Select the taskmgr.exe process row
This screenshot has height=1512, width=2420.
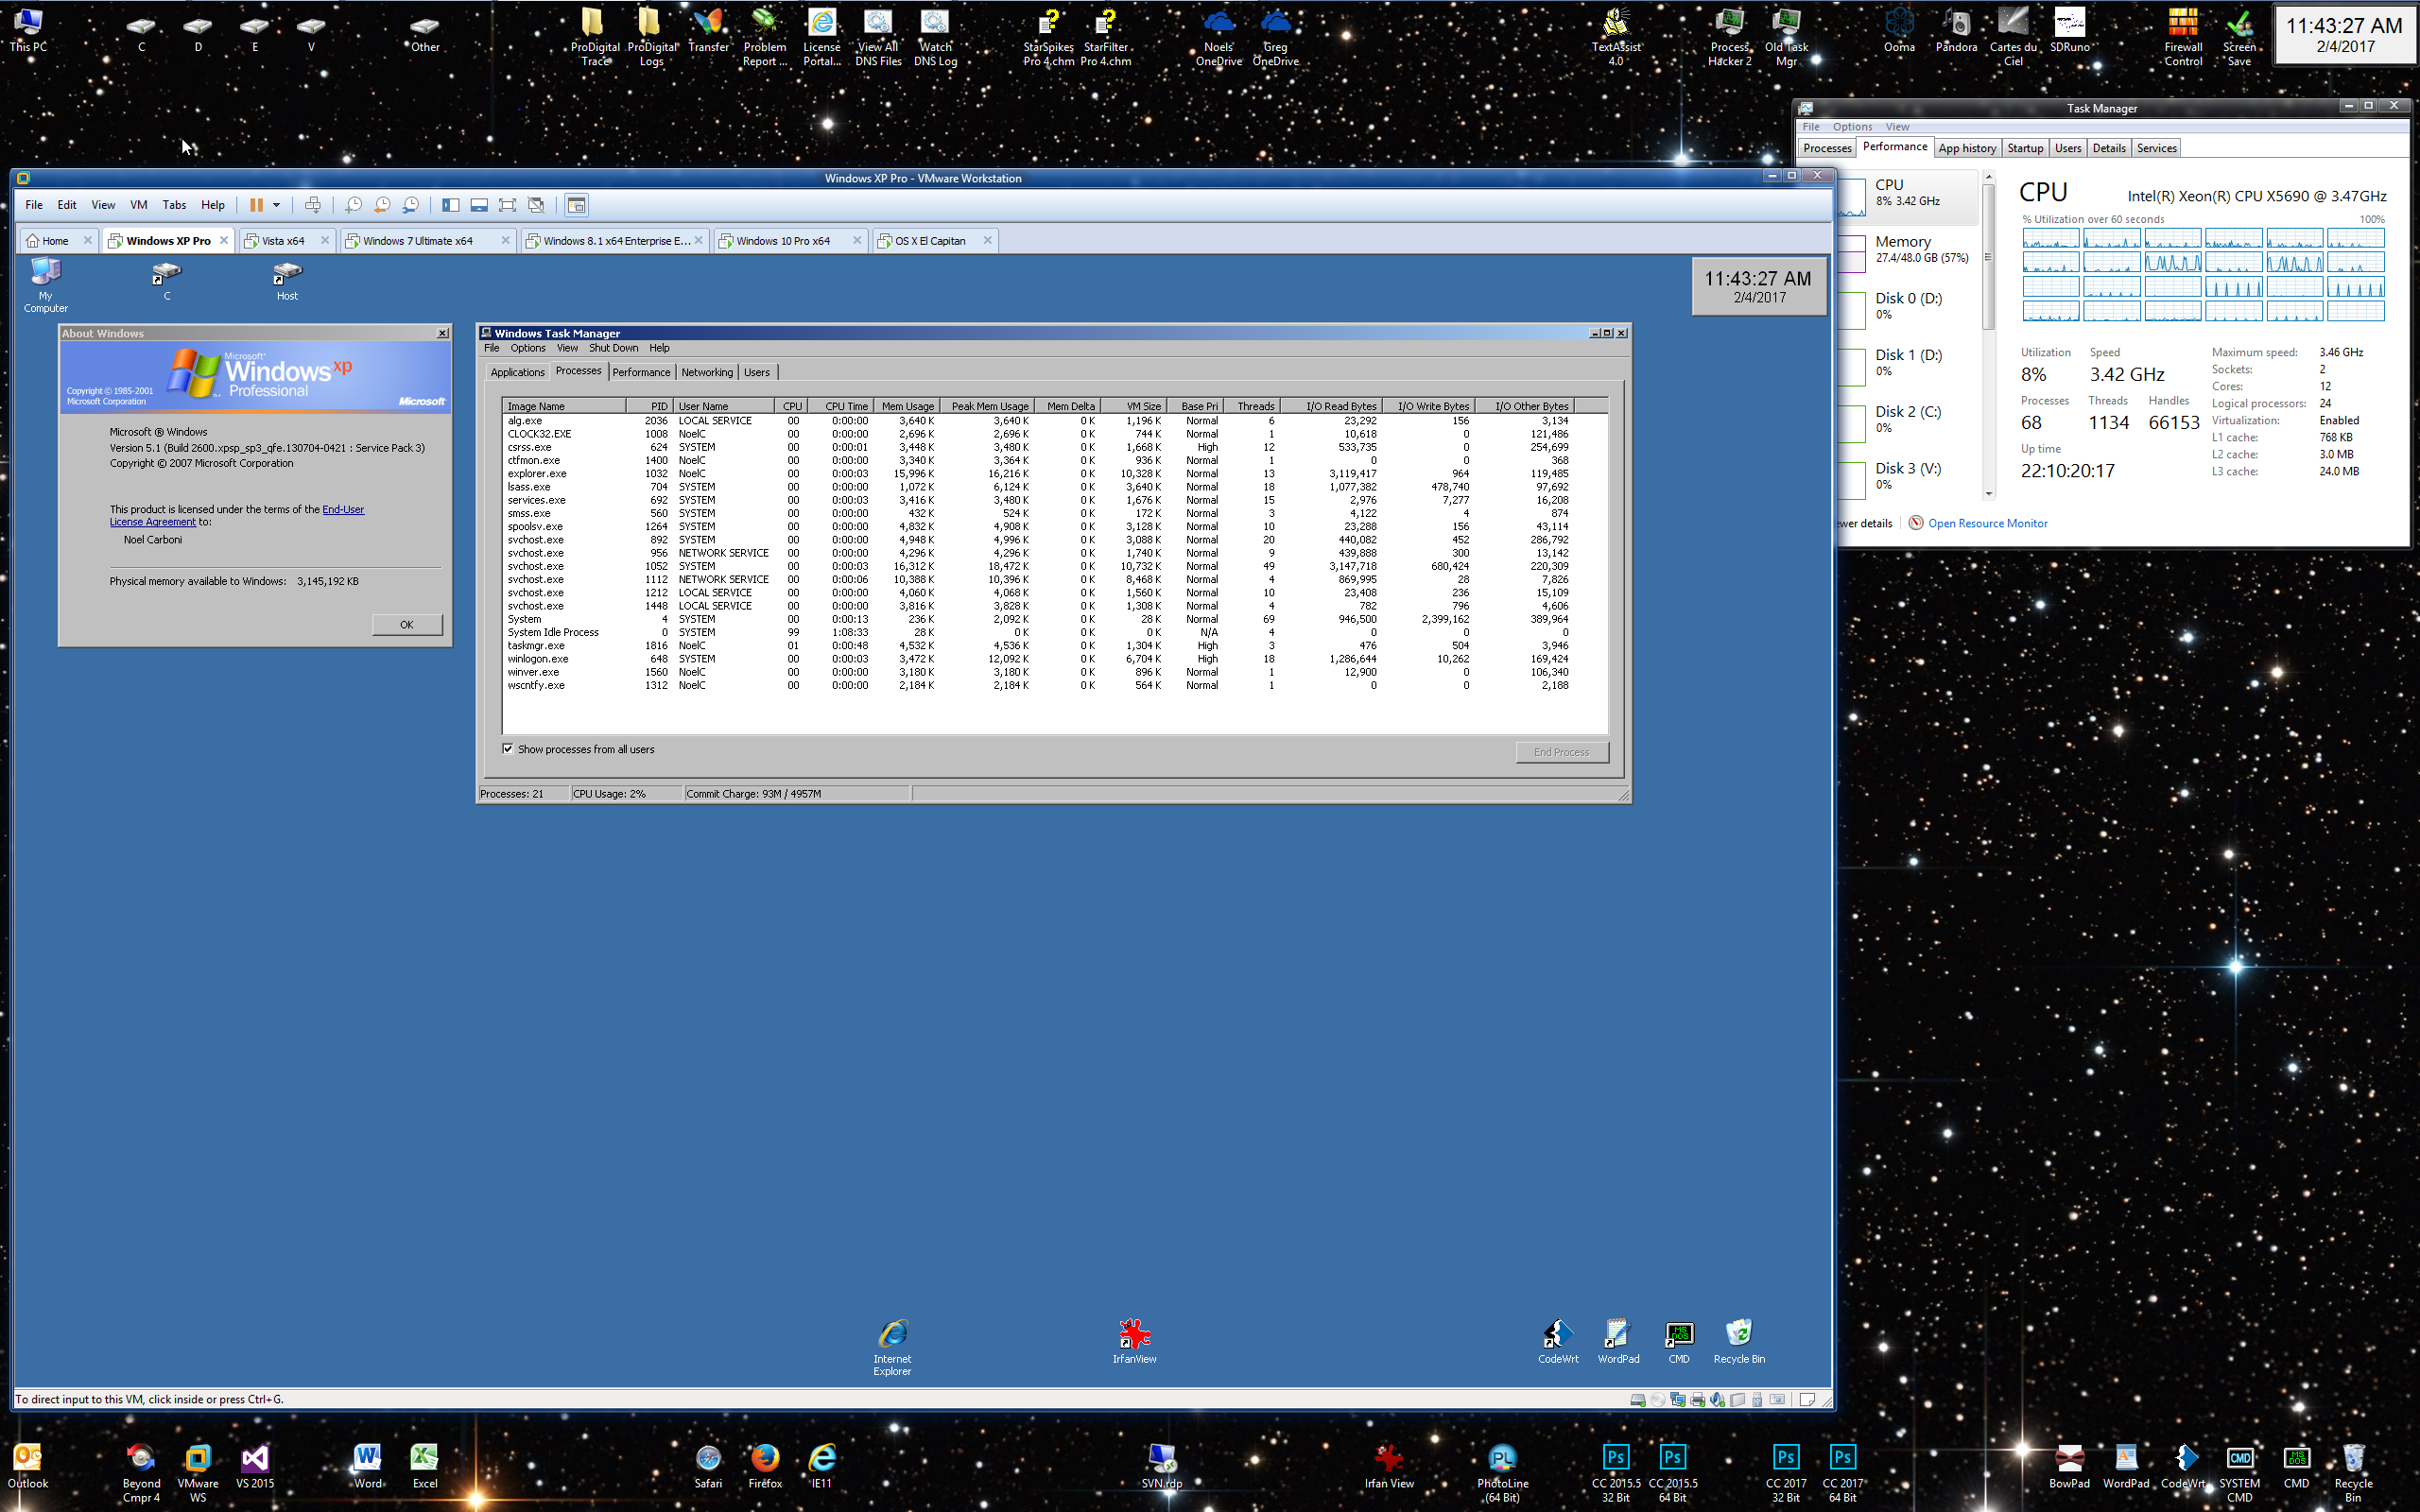(1038, 646)
